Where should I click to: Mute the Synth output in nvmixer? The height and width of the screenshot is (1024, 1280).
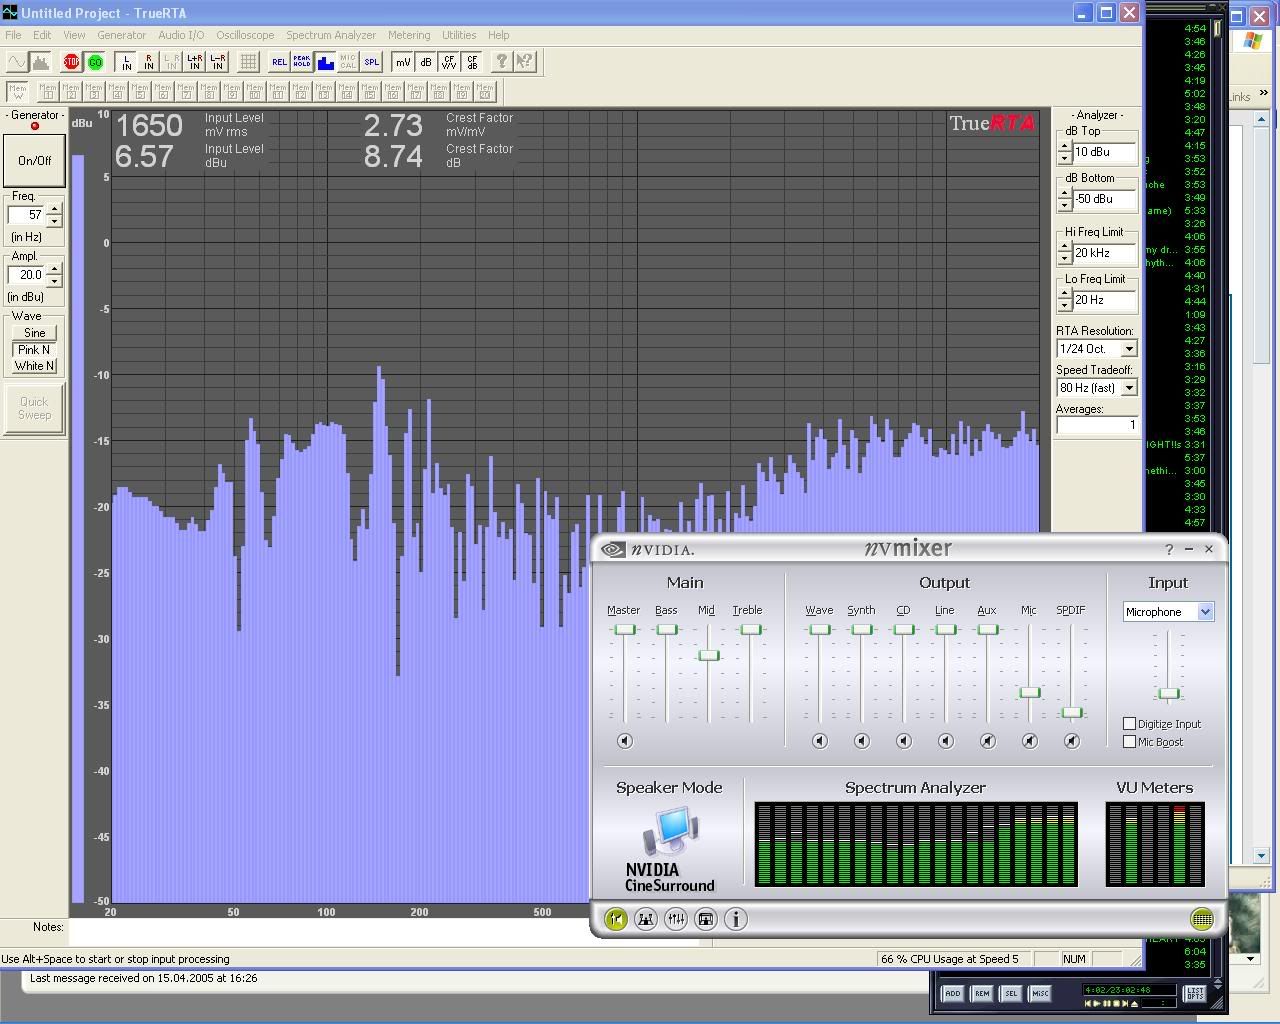[861, 741]
